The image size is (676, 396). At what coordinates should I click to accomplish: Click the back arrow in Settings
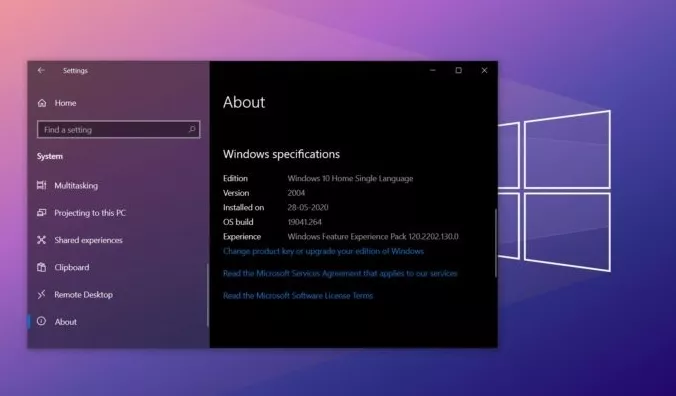tap(41, 70)
